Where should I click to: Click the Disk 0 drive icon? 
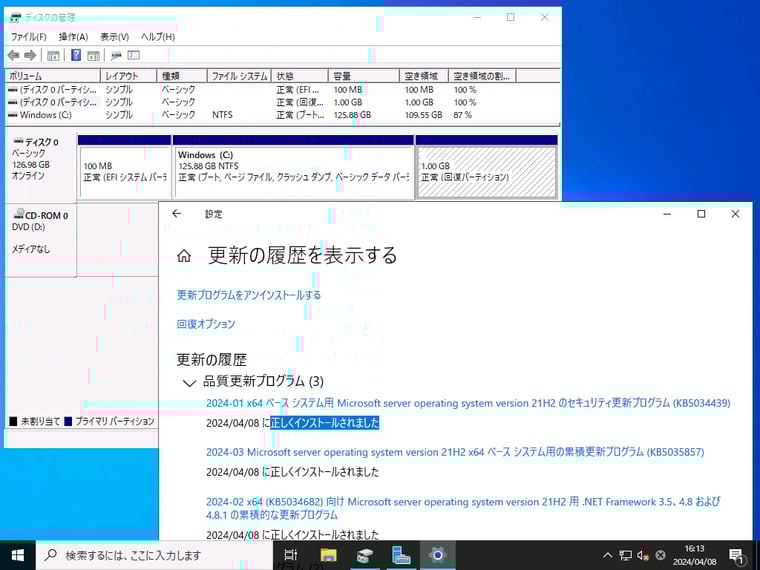click(18, 142)
